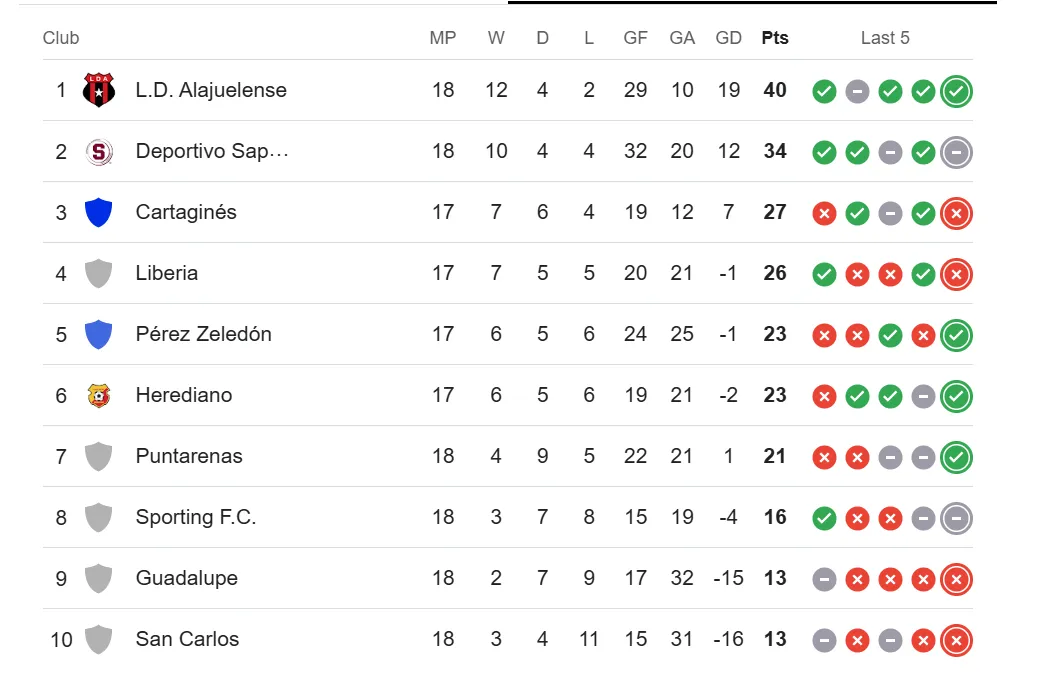Click Cartaginés' most recent loss icon

(x=956, y=213)
